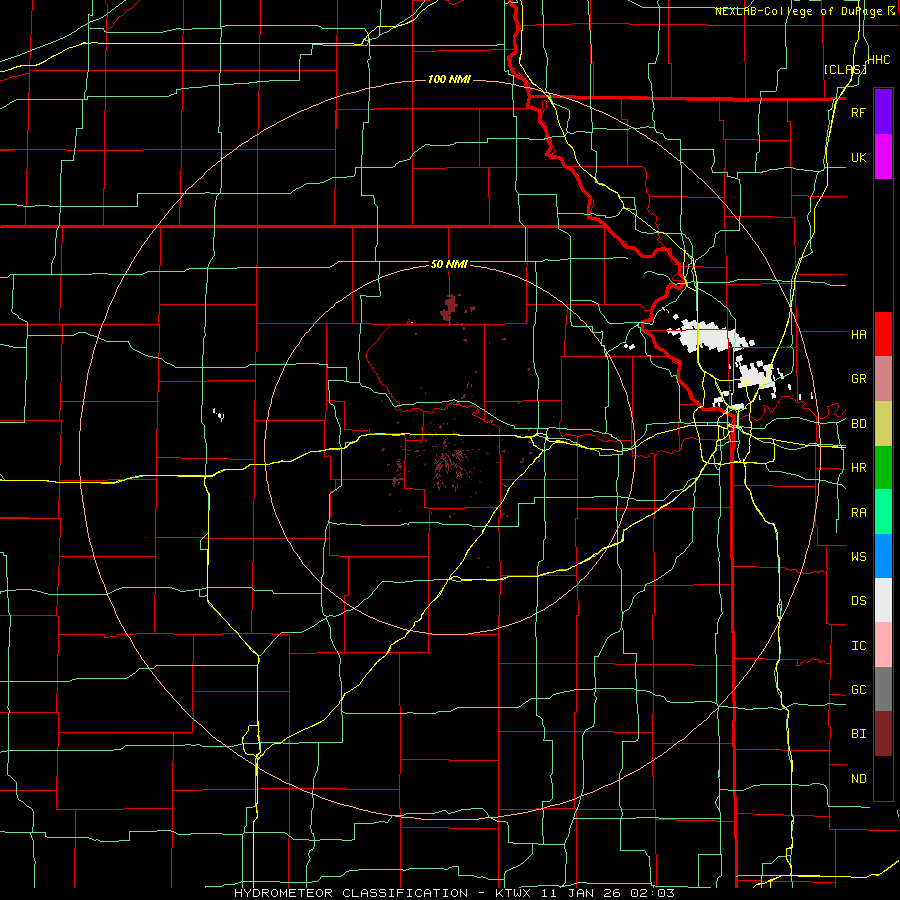The image size is (900, 900).
Task: Click the red HA legend swatch
Action: point(883,334)
